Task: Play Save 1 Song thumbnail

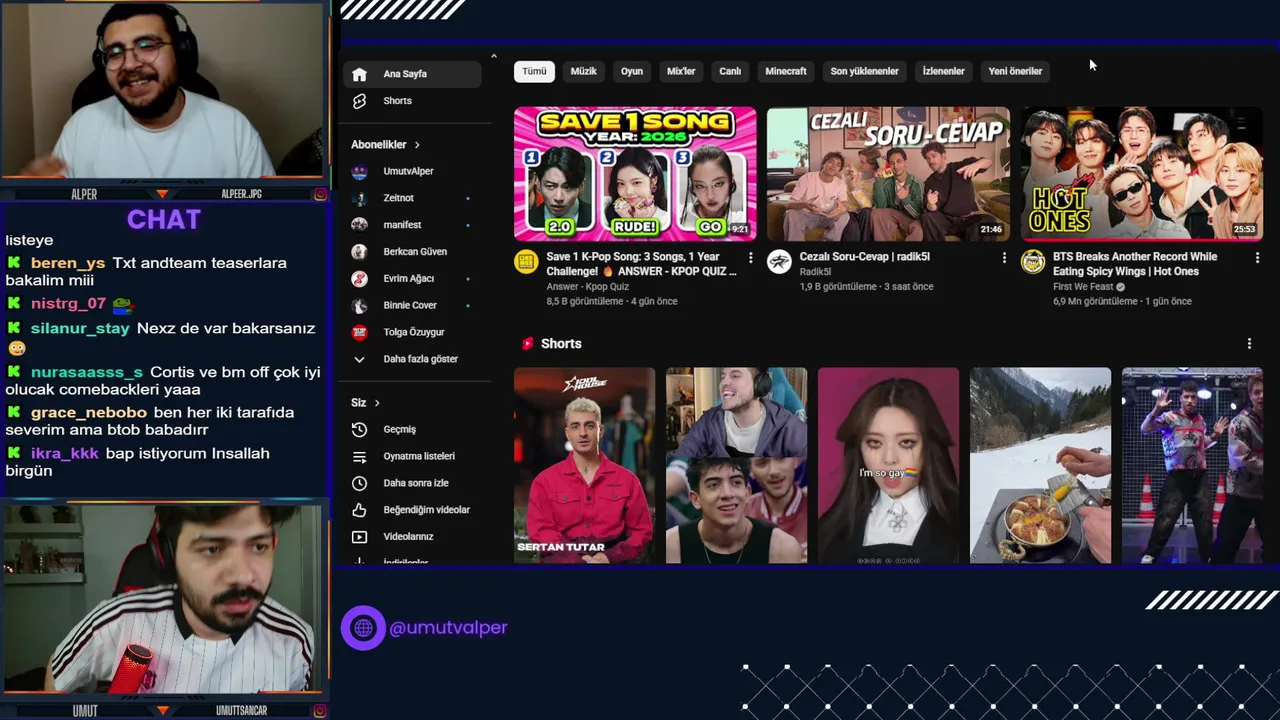Action: coord(635,174)
